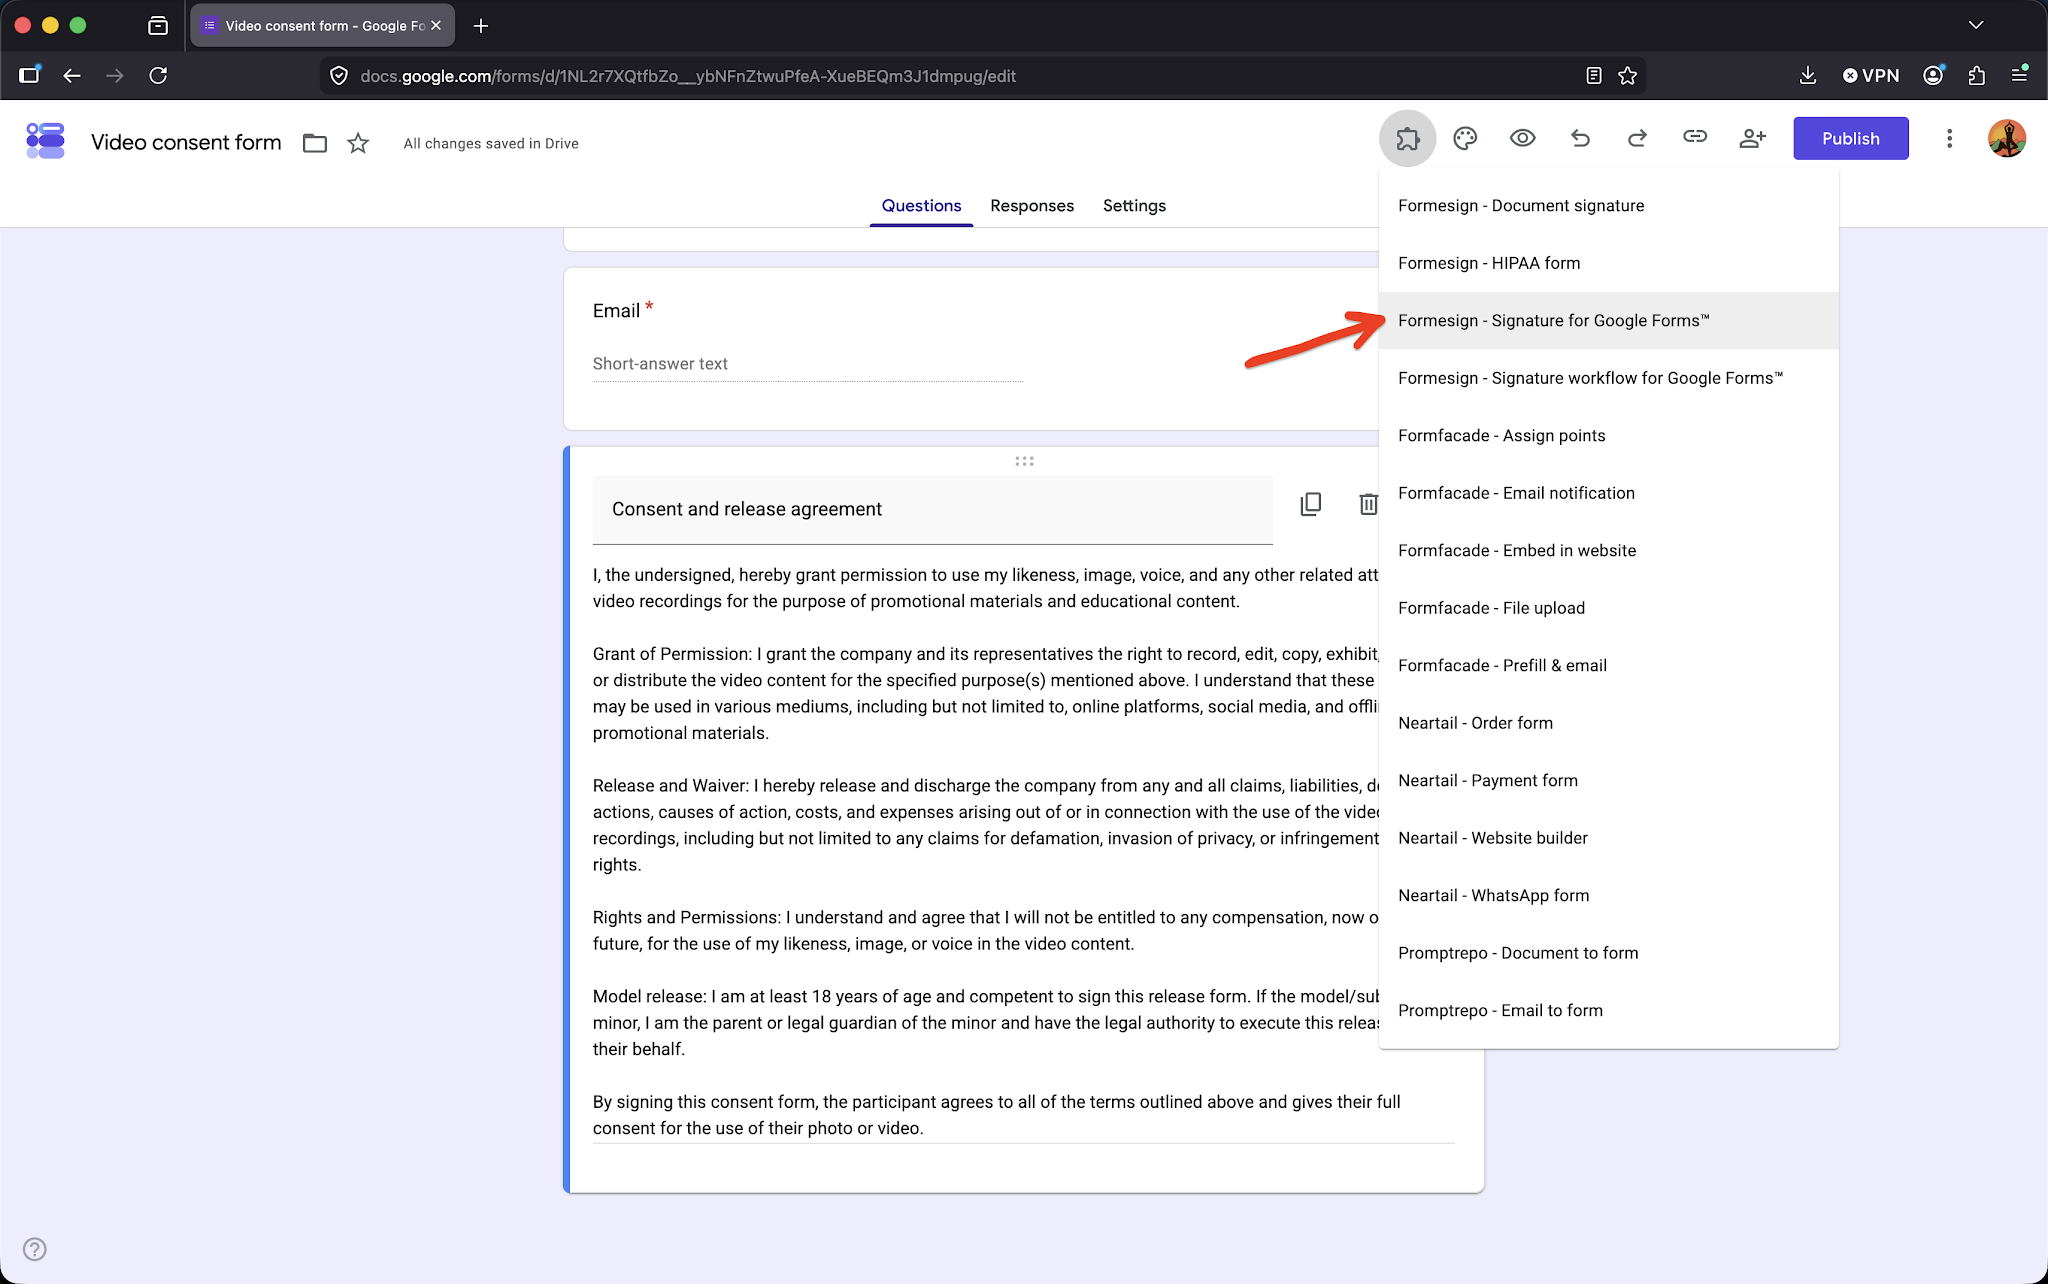Switch to the Responses tab
The width and height of the screenshot is (2048, 1284).
pos(1032,205)
